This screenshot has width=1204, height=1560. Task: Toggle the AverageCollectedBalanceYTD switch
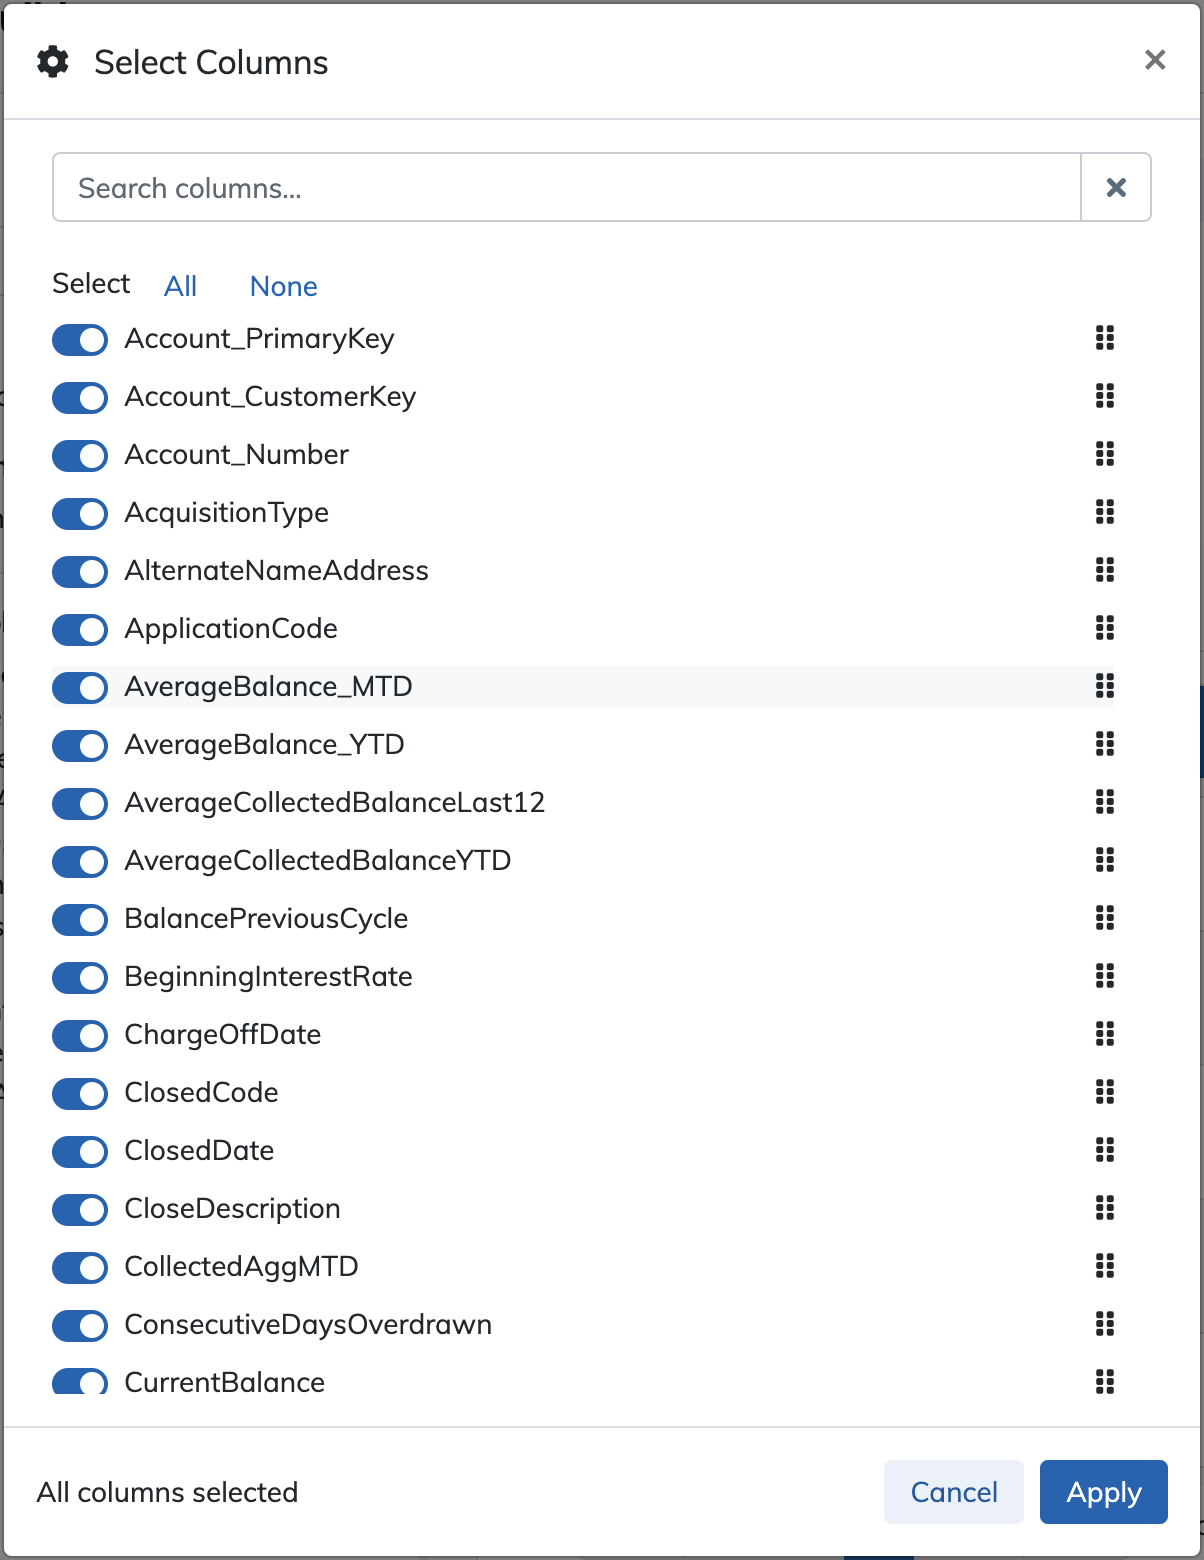pos(80,862)
